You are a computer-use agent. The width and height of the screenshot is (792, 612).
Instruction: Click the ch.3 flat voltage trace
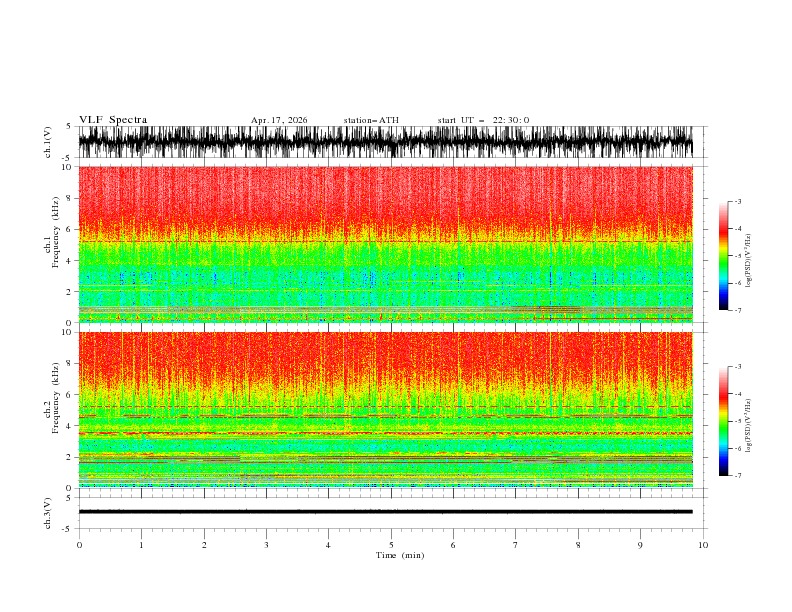[x=385, y=512]
